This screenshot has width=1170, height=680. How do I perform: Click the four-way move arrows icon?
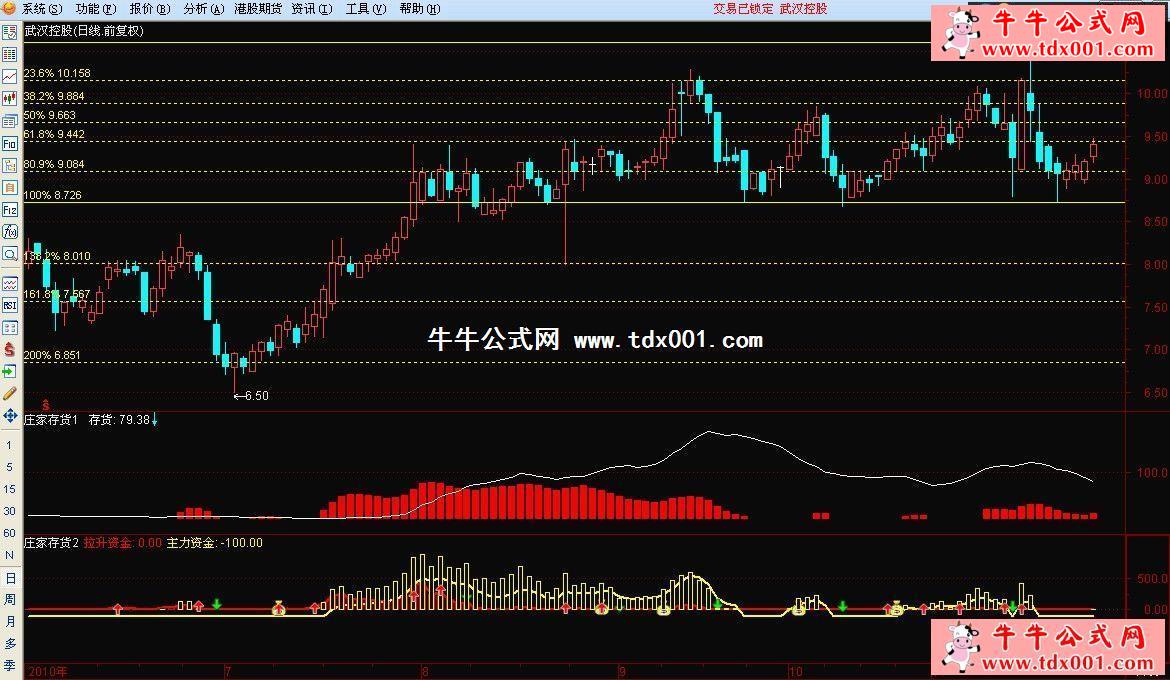[10, 415]
